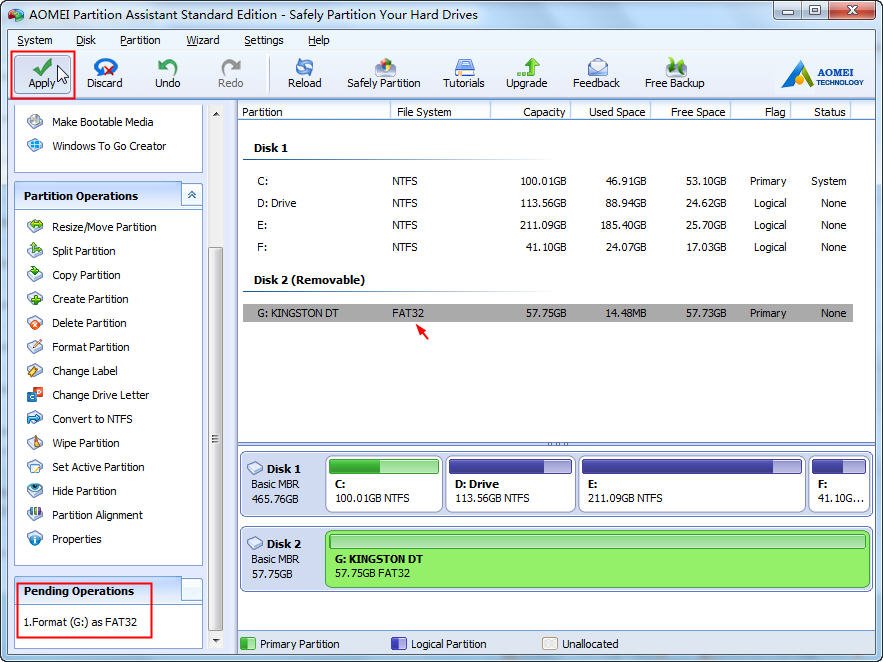Viewport: 883px width, 662px height.
Task: Click the Upgrade toolbar icon
Action: 527,74
